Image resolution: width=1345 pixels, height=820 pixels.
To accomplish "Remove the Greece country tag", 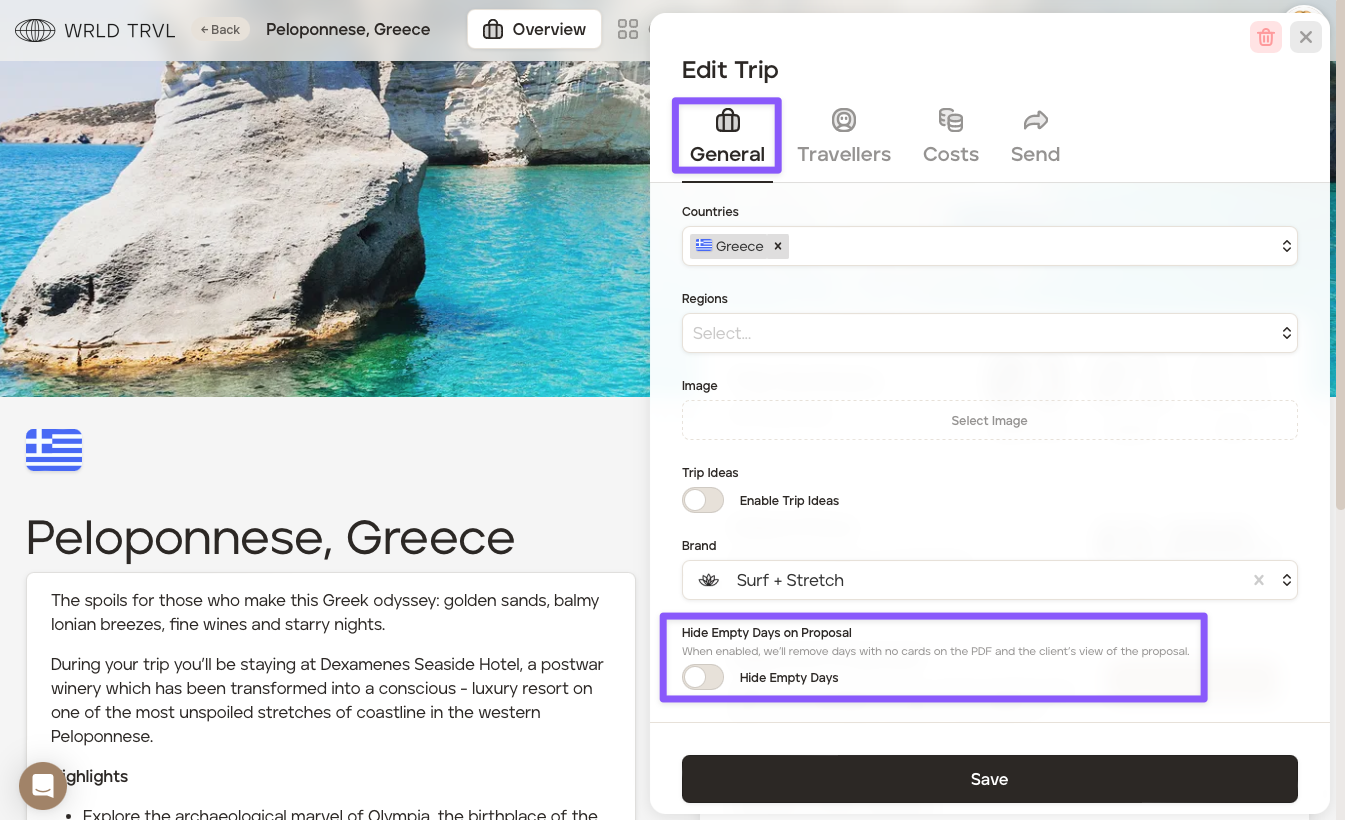I will tap(777, 246).
